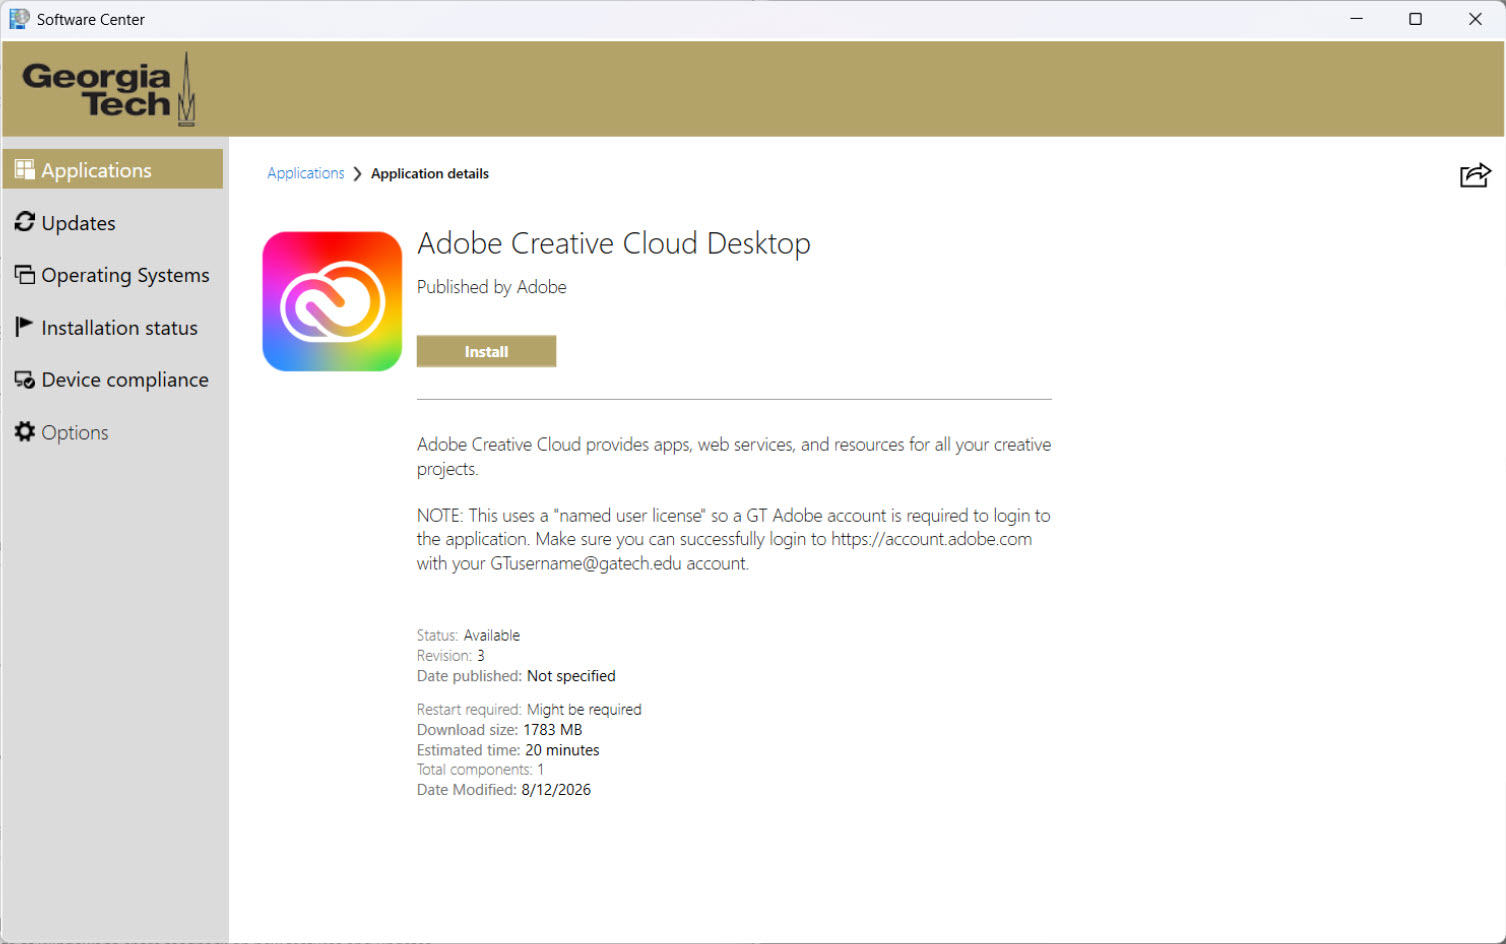Viewport: 1506px width, 944px height.
Task: Go to Operating Systems section
Action: click(113, 274)
